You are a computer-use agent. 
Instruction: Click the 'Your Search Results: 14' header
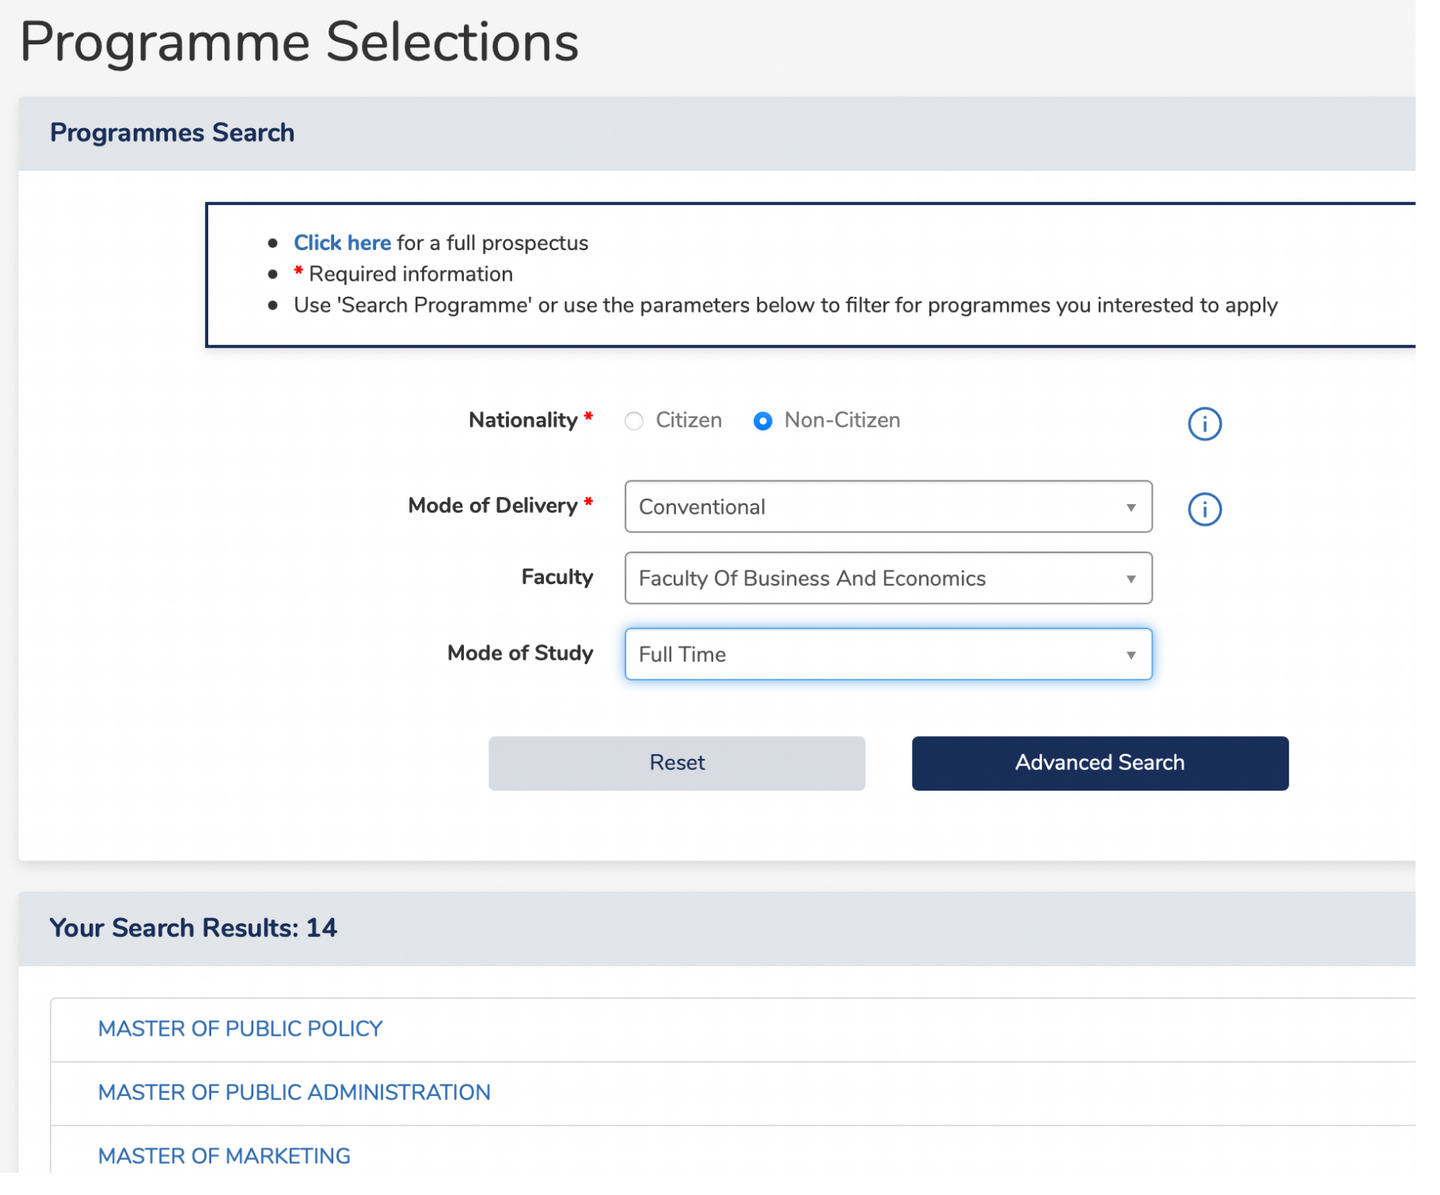click(193, 928)
